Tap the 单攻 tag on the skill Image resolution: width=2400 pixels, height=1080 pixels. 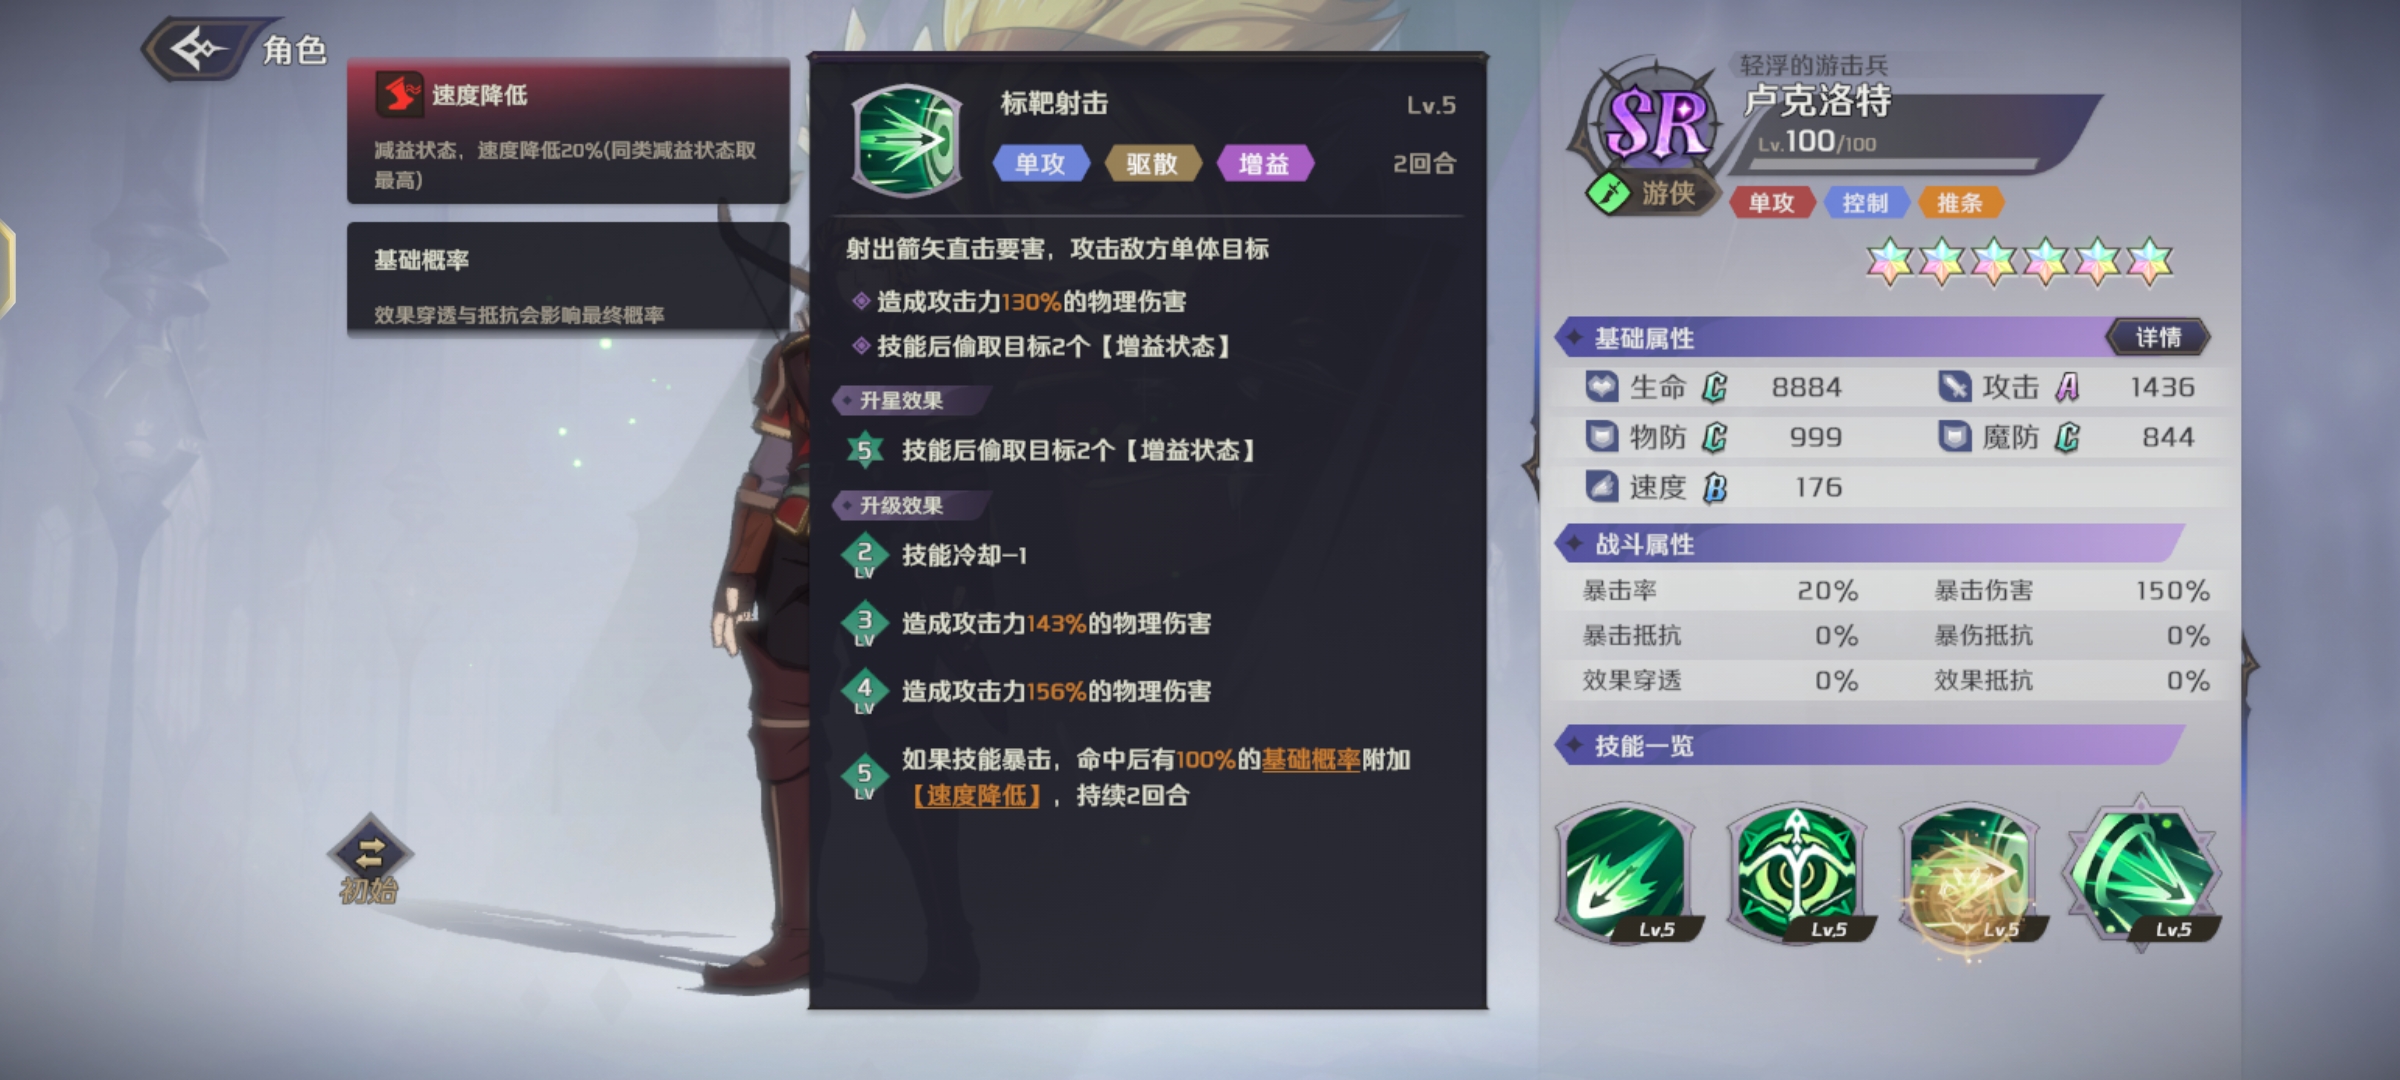click(1040, 164)
